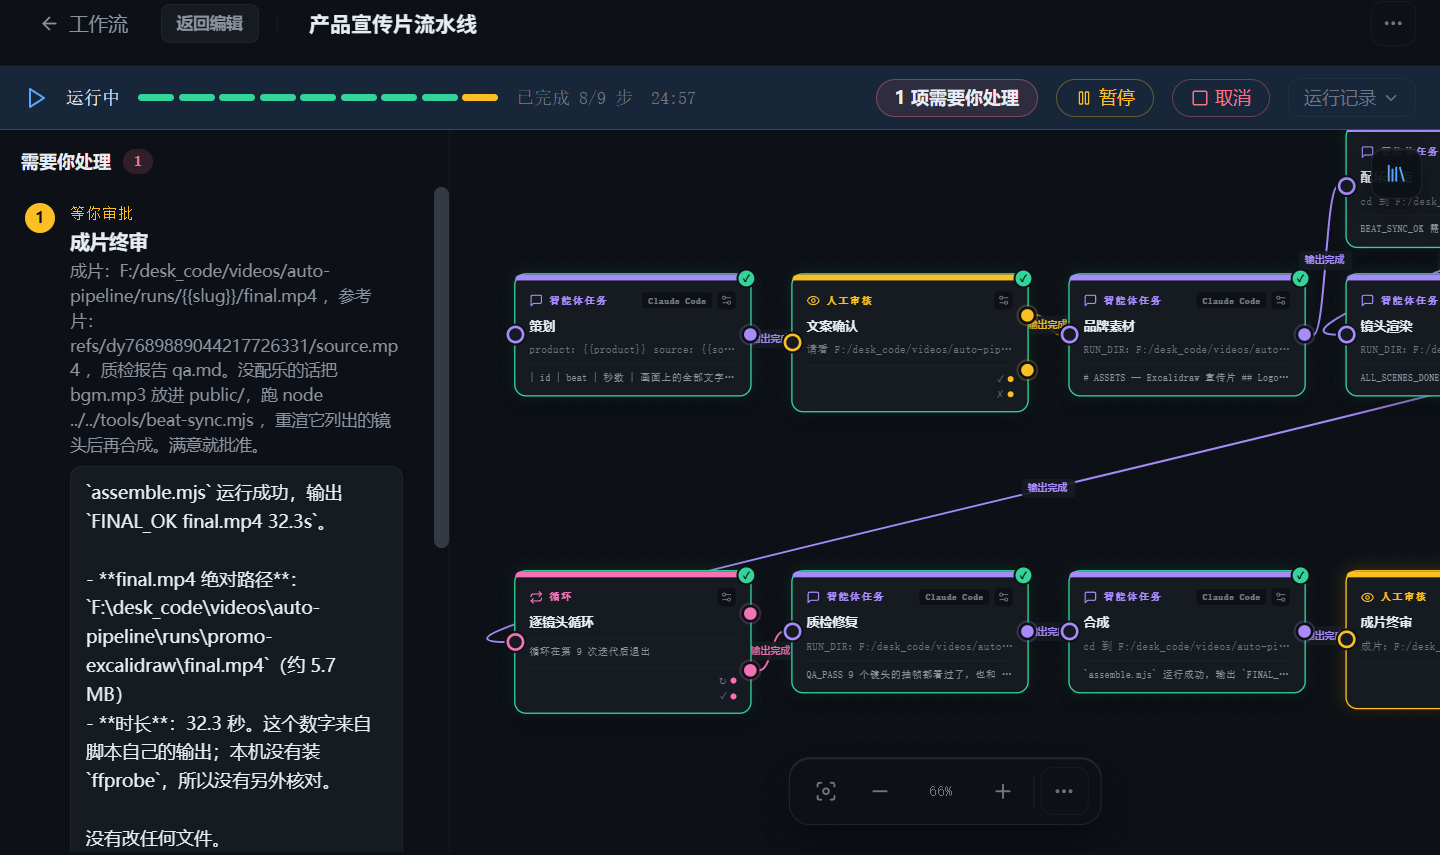Image resolution: width=1440 pixels, height=855 pixels.
Task: Open settings icon on 合成 node
Action: tap(1281, 597)
